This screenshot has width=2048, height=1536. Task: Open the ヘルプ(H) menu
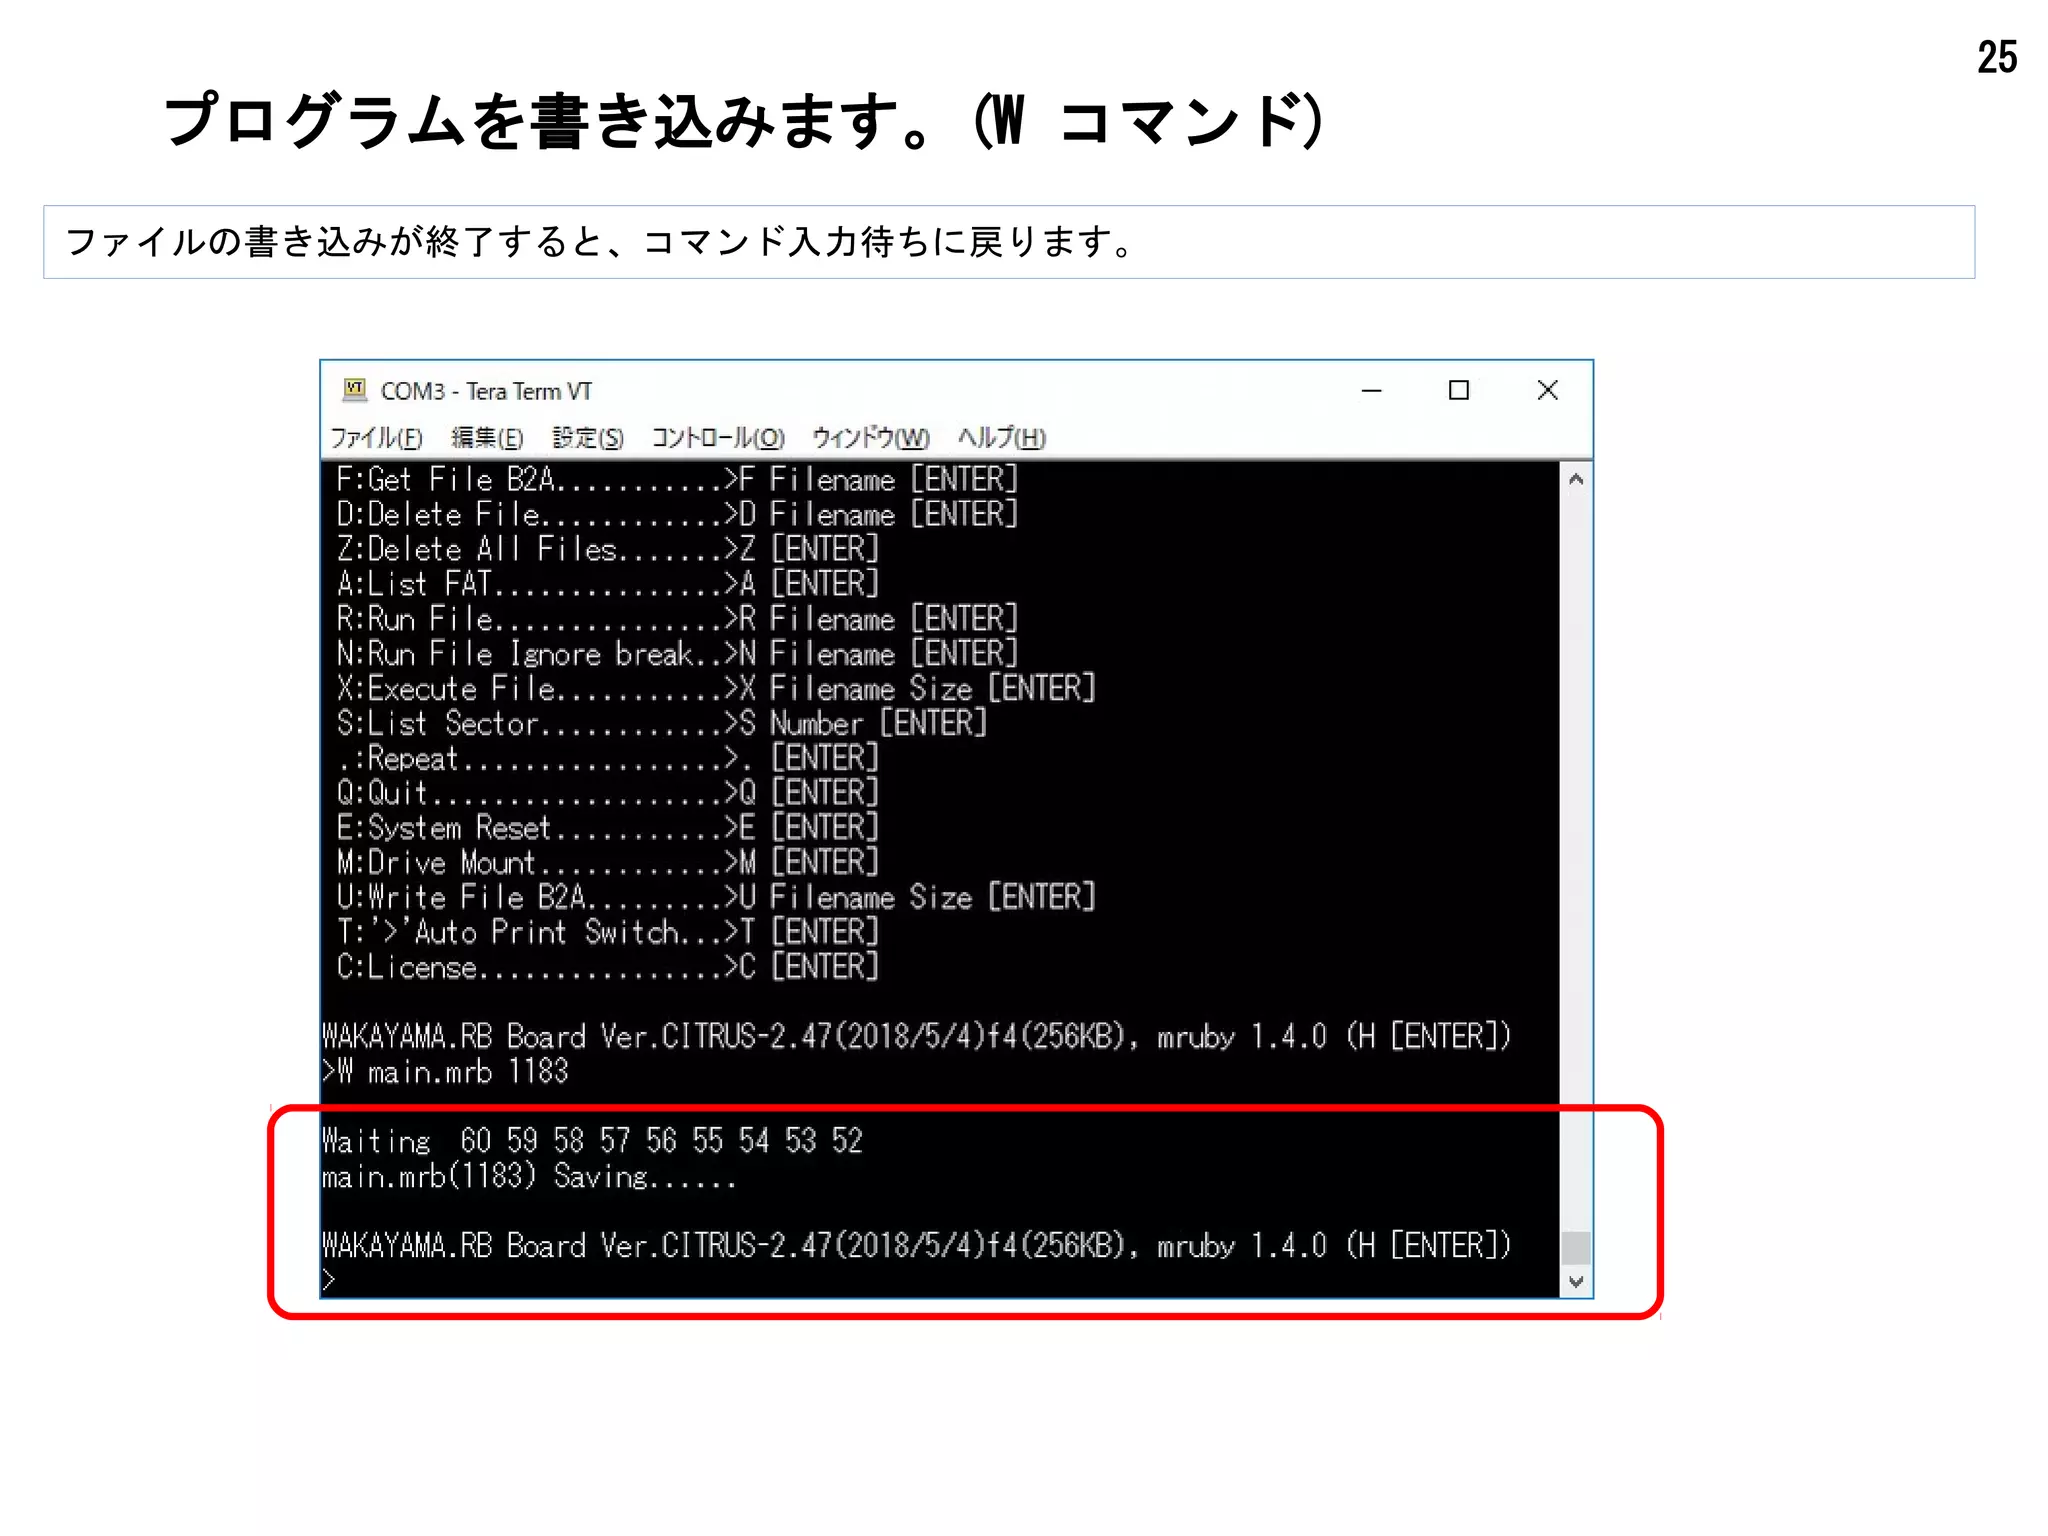1001,438
